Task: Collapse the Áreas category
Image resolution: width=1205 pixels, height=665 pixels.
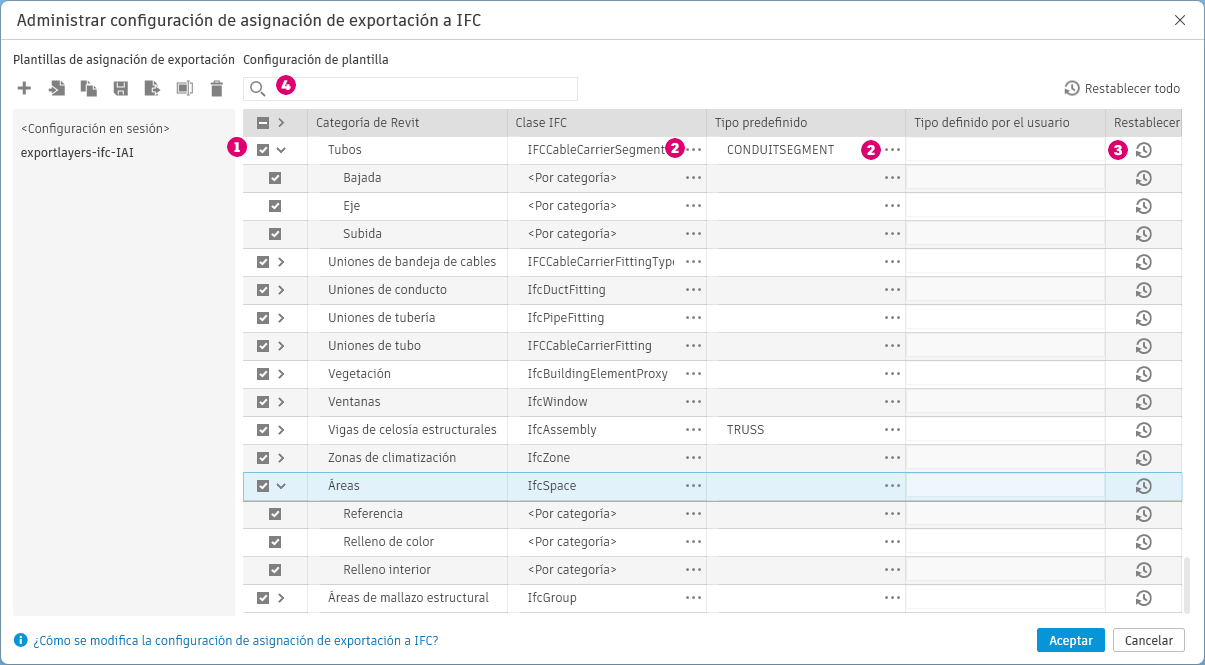Action: [x=281, y=486]
